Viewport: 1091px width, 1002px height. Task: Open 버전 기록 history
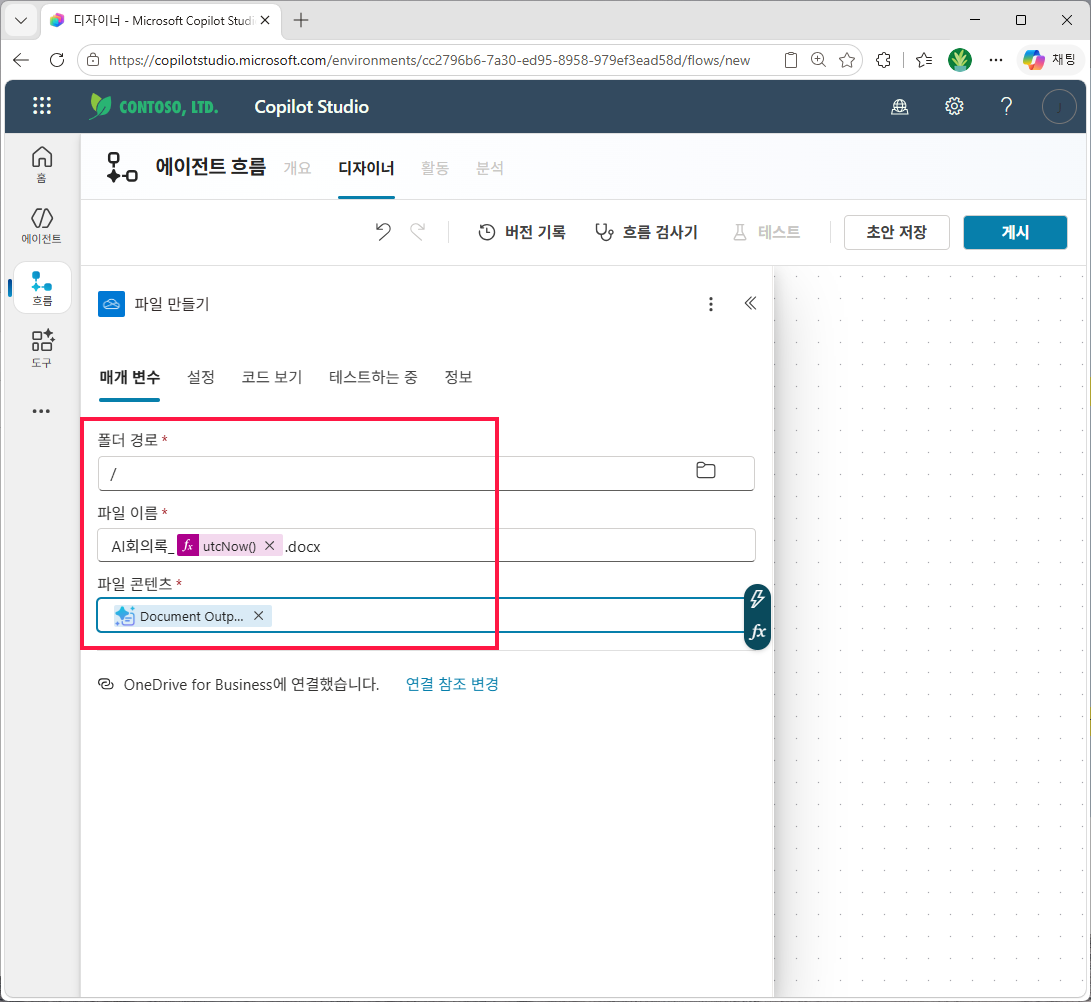click(x=522, y=232)
